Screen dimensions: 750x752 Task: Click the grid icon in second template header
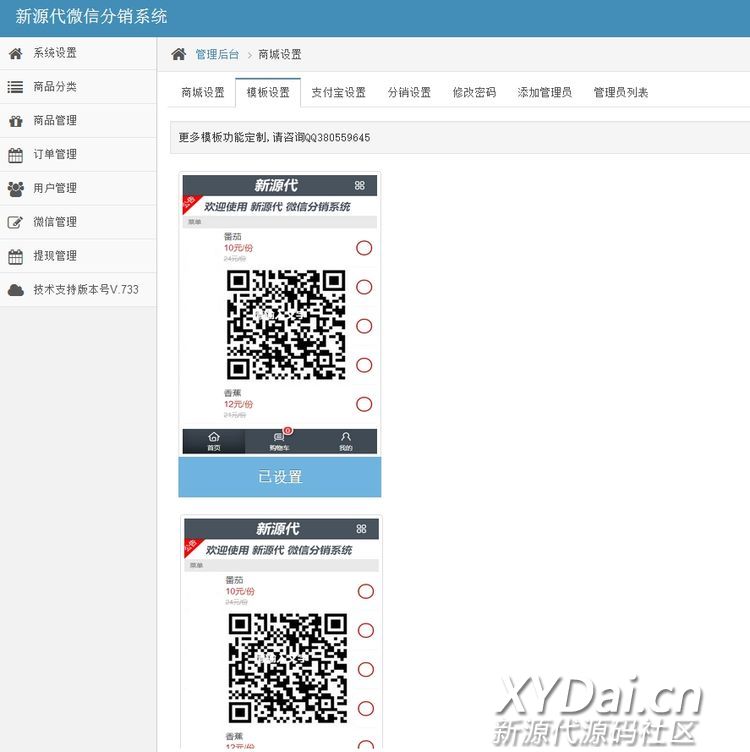pos(361,529)
